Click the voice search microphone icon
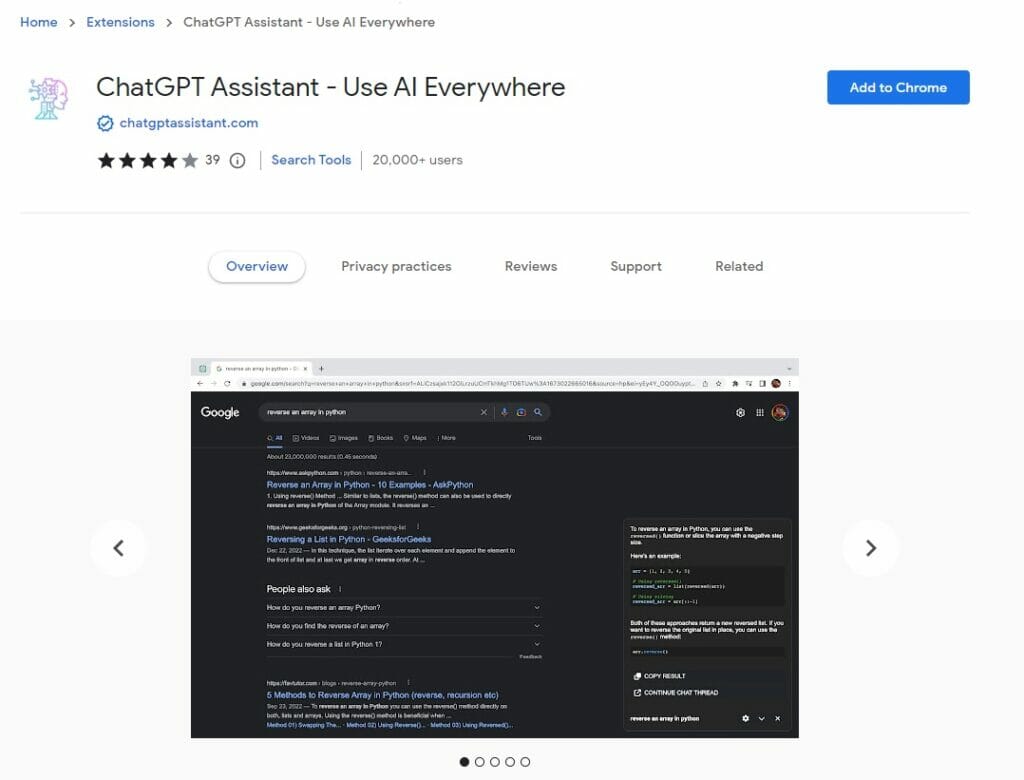Screen dimensions: 1024x780 [504, 412]
